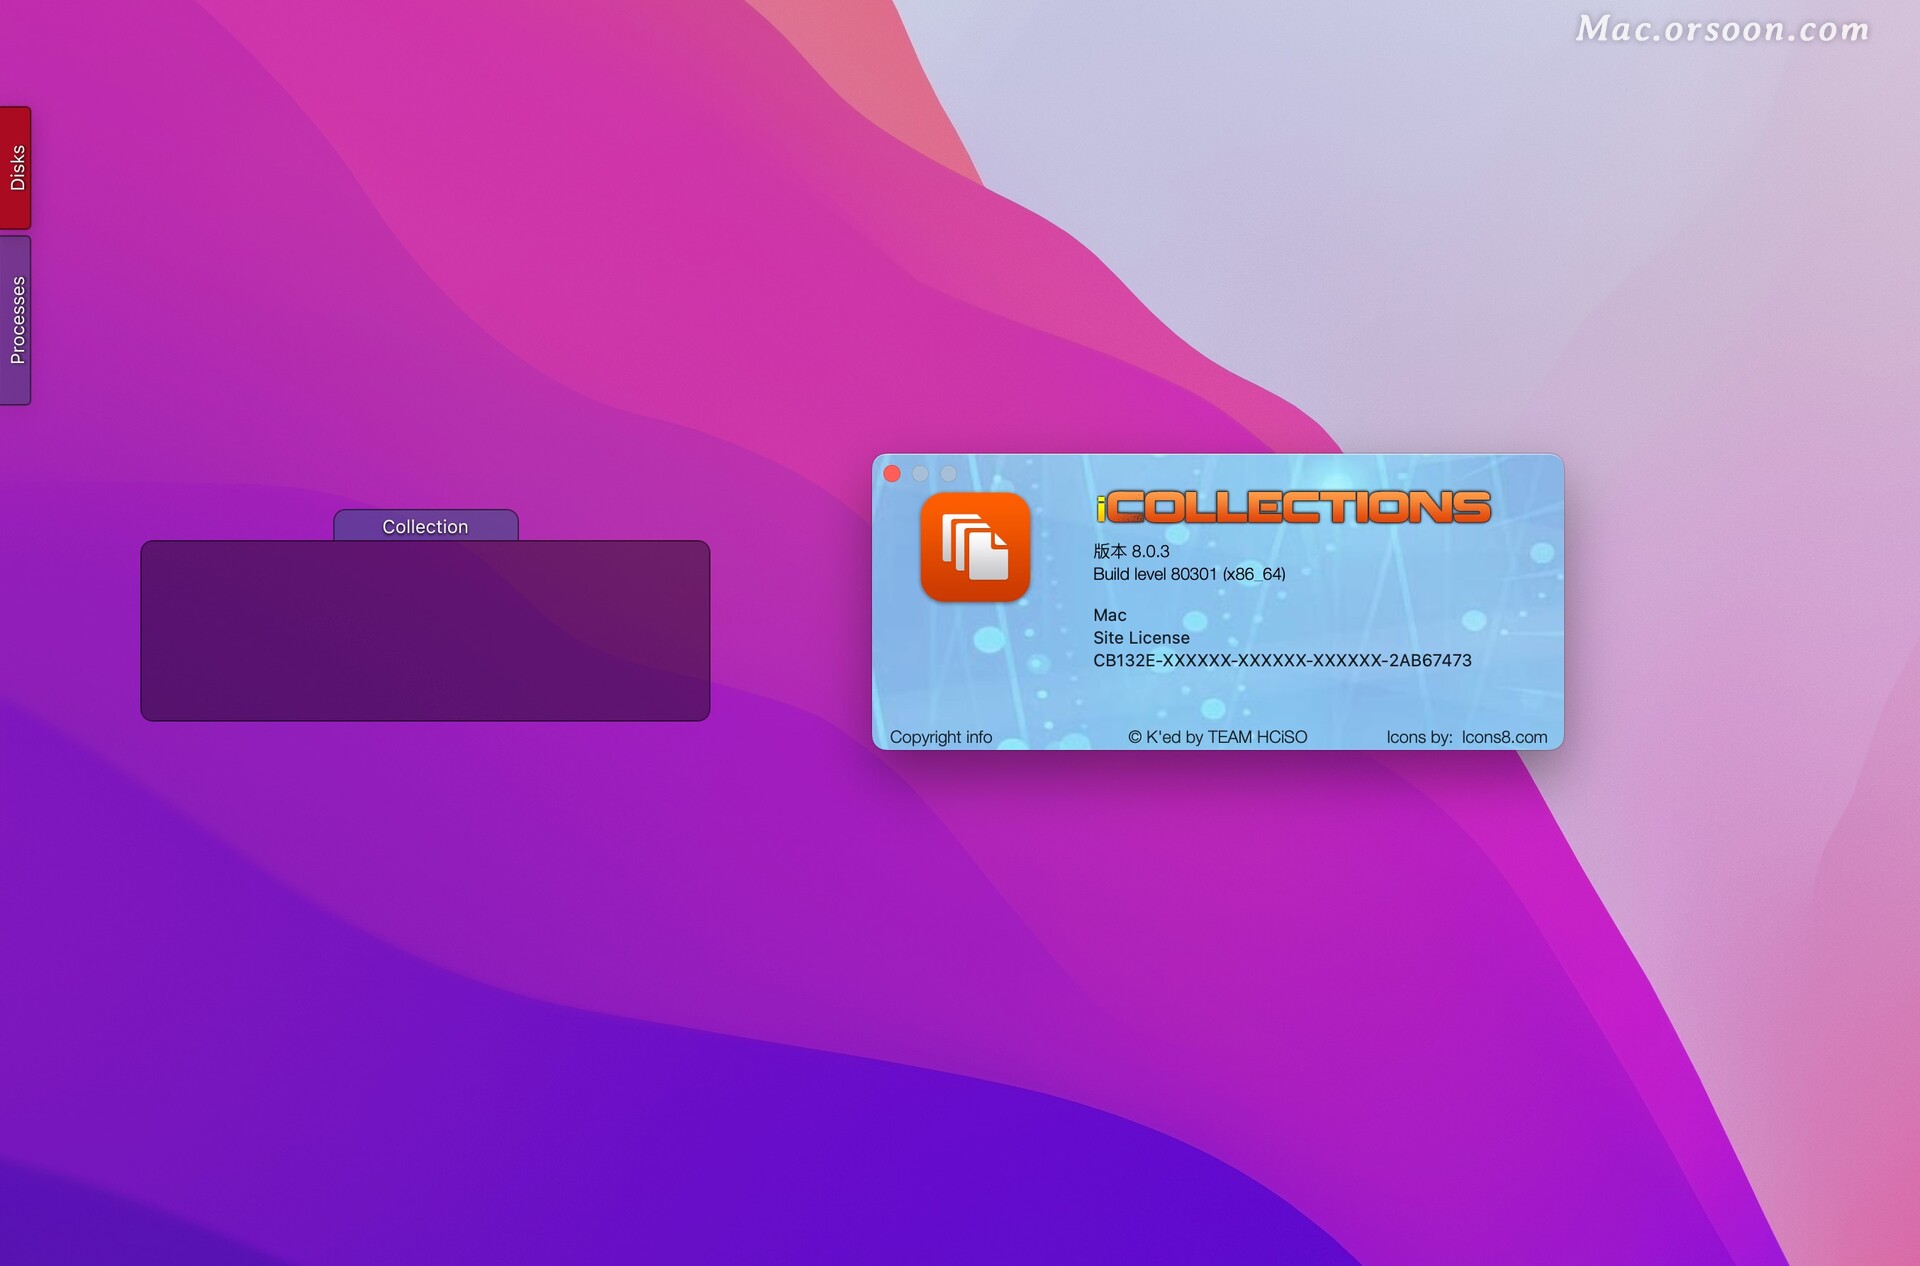Image resolution: width=1920 pixels, height=1266 pixels.
Task: Click the Mac licensee name
Action: click(1110, 615)
